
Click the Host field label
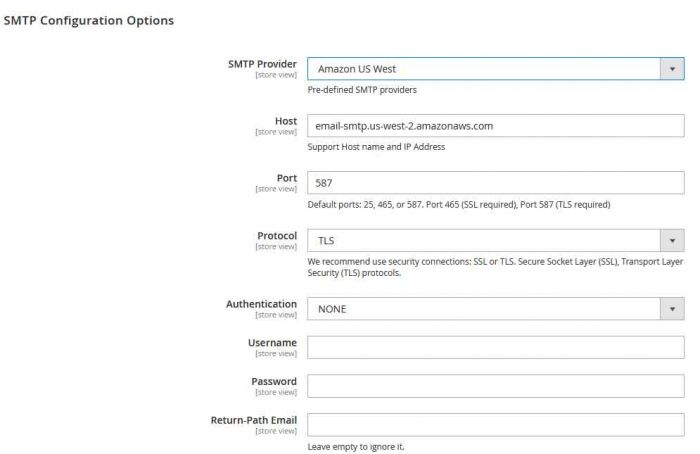click(x=286, y=121)
